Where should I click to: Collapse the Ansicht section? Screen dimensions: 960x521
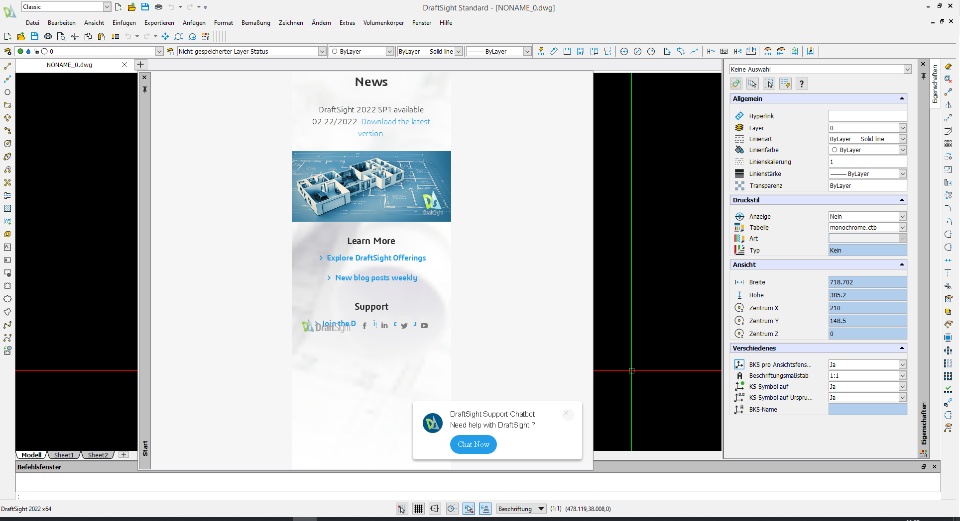[x=902, y=264]
